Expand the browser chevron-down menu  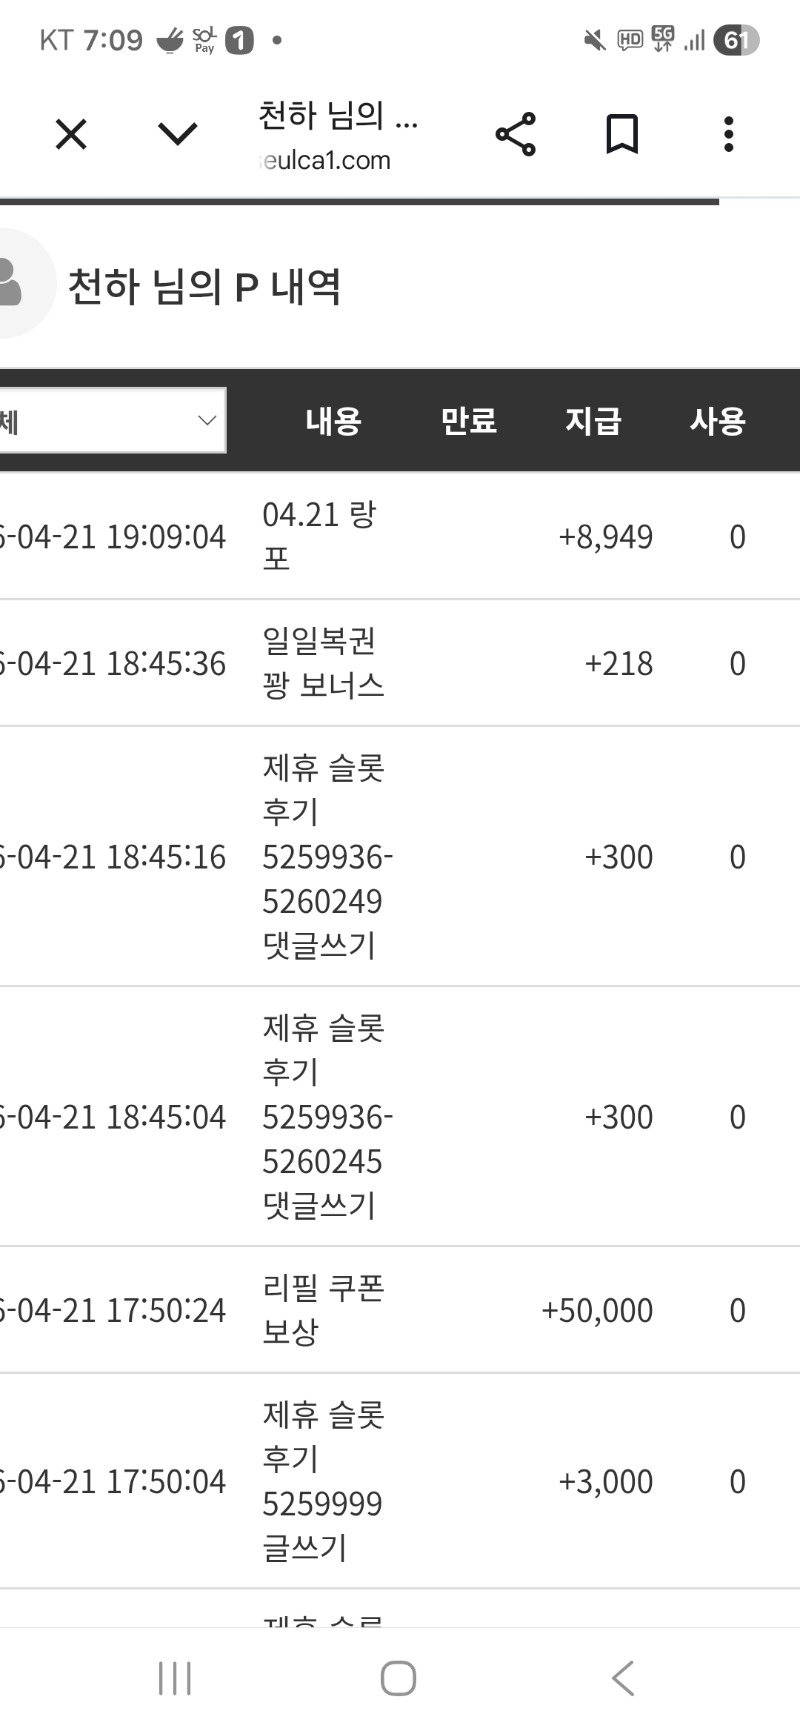coord(178,134)
